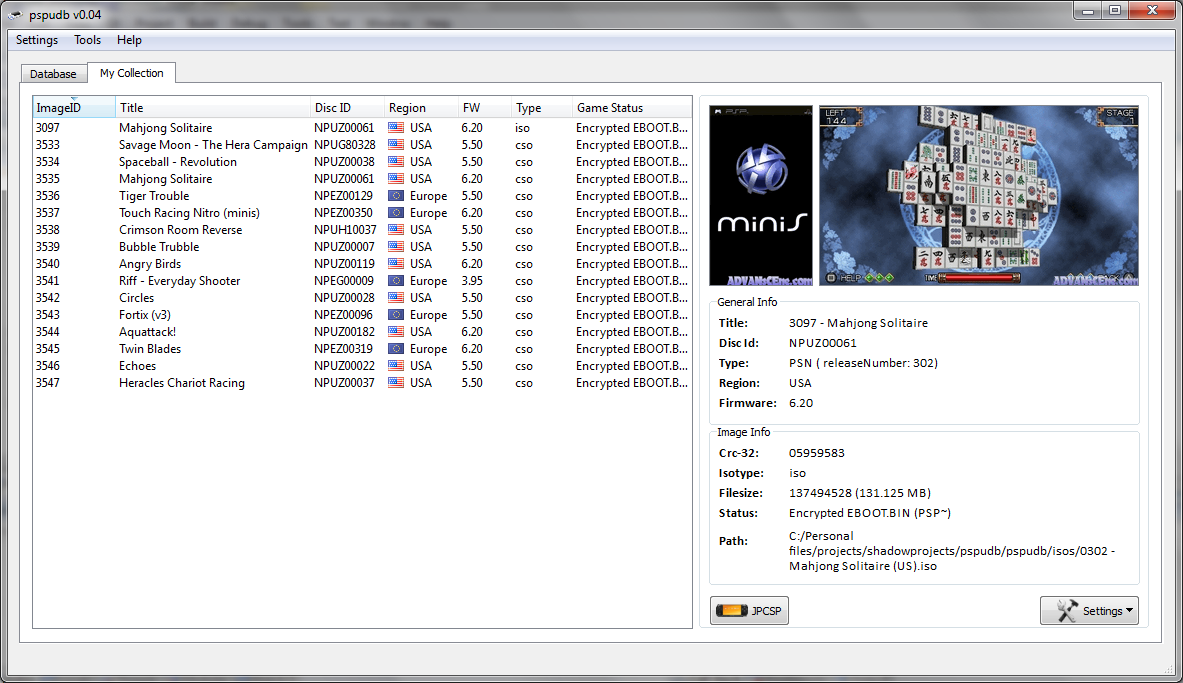Click USA flag in Echoes row
This screenshot has height=683, width=1183.
tap(396, 365)
